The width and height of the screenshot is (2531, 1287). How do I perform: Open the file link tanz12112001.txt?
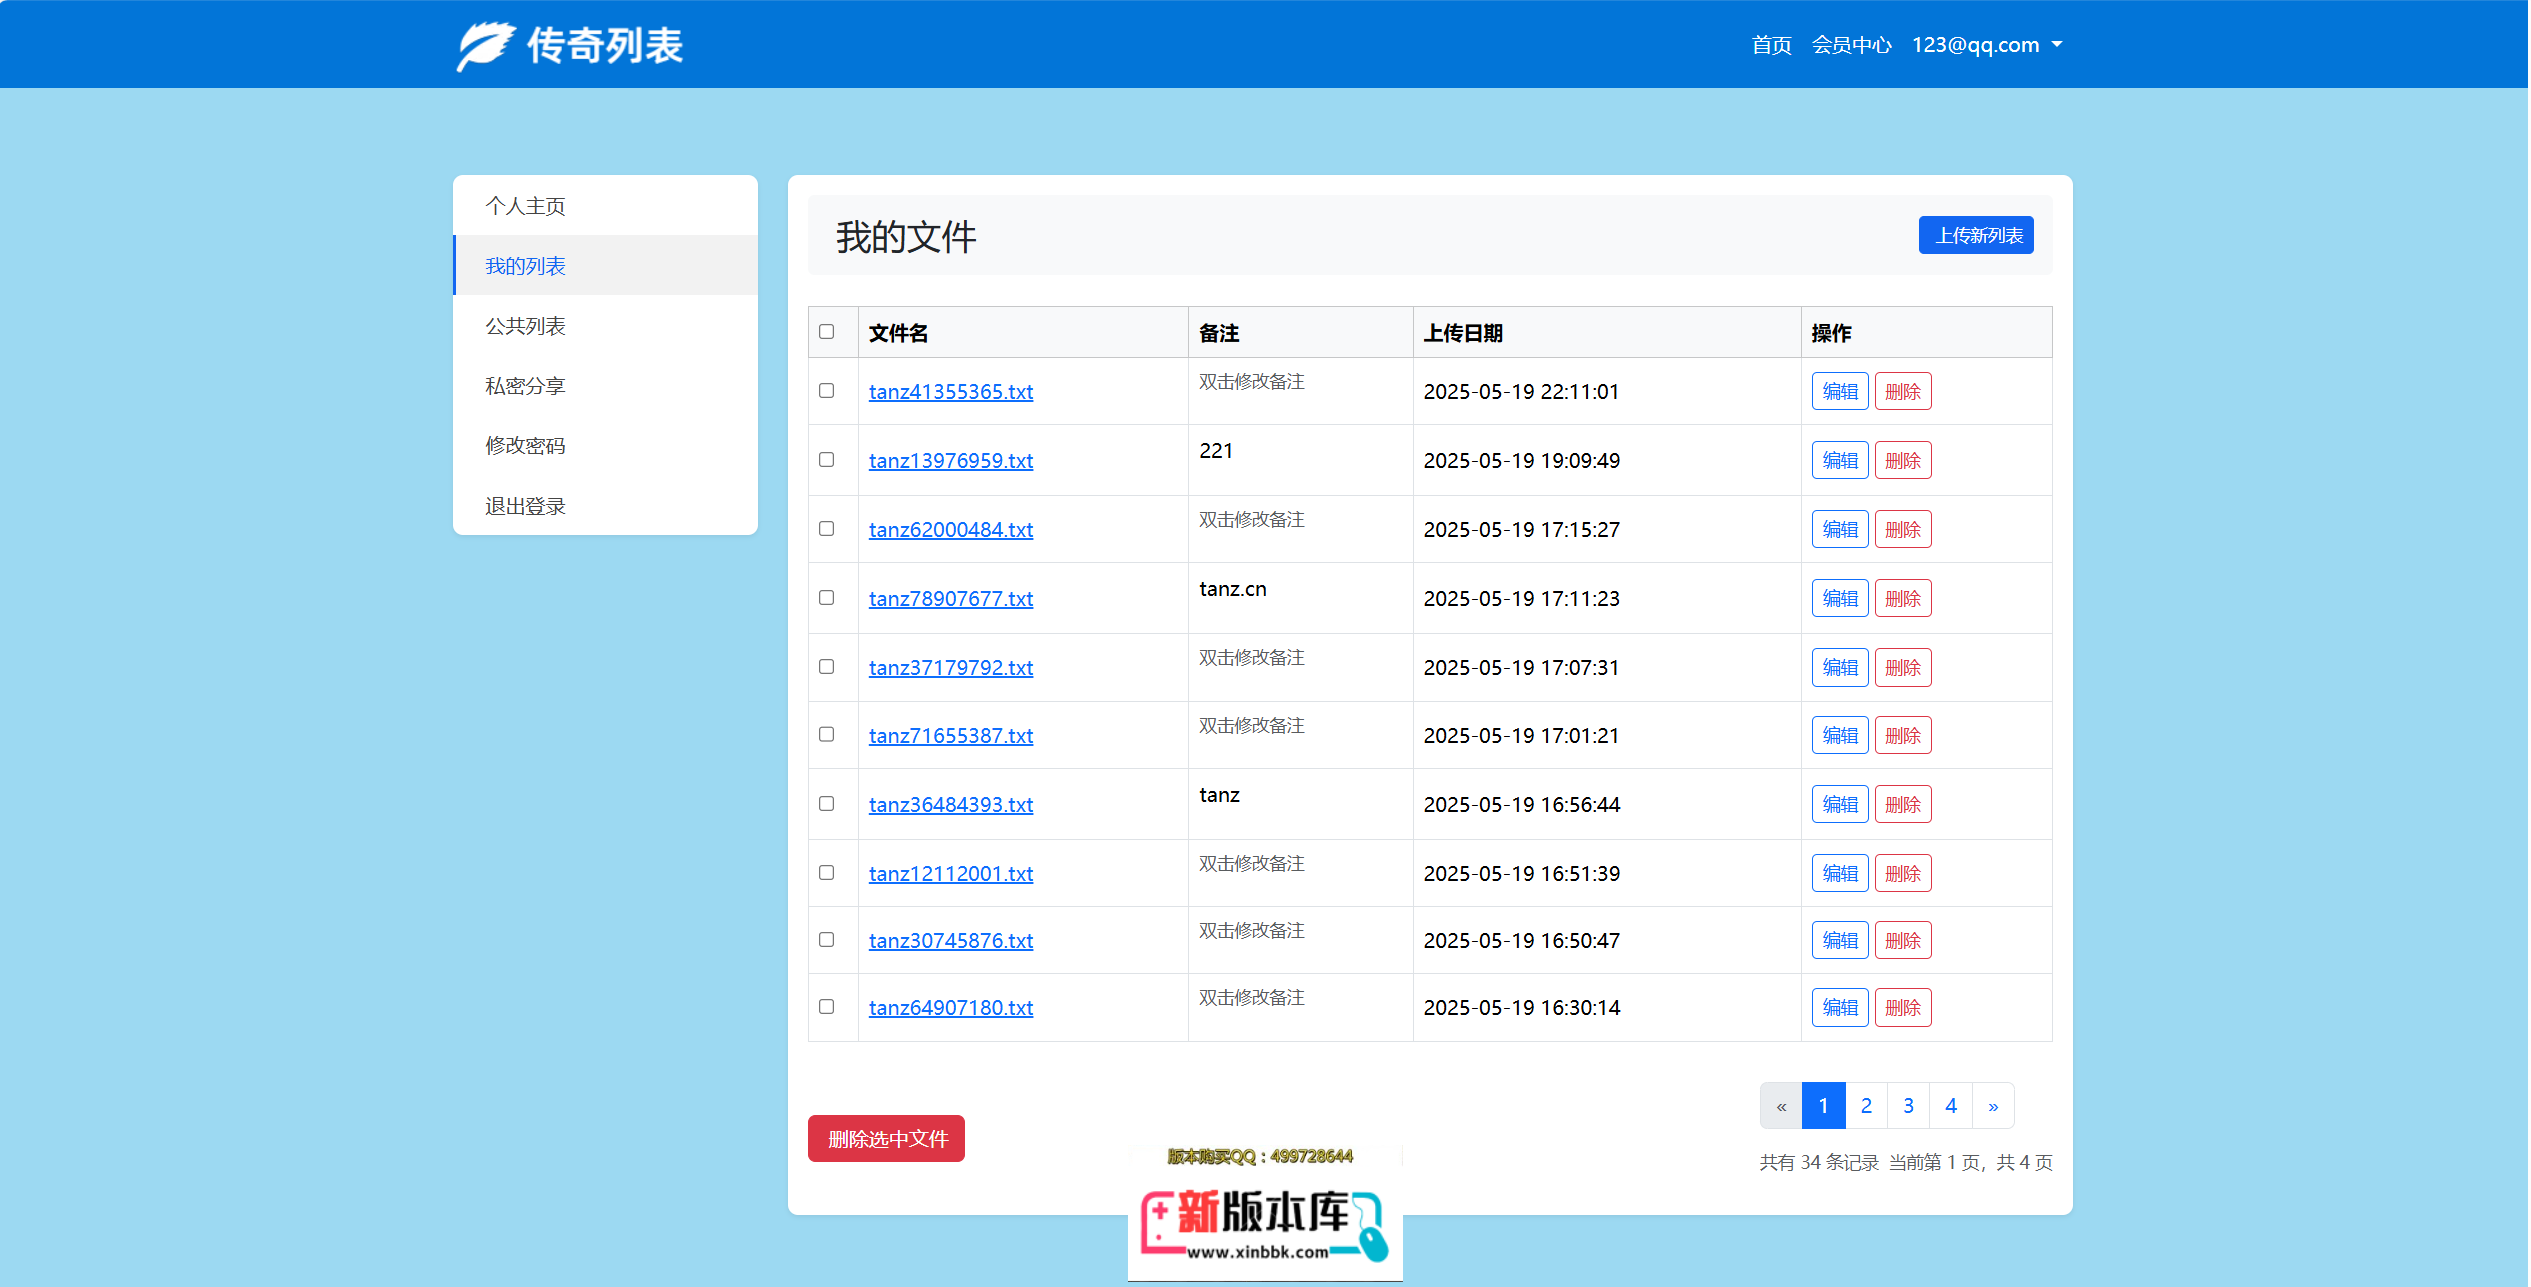coord(951,874)
